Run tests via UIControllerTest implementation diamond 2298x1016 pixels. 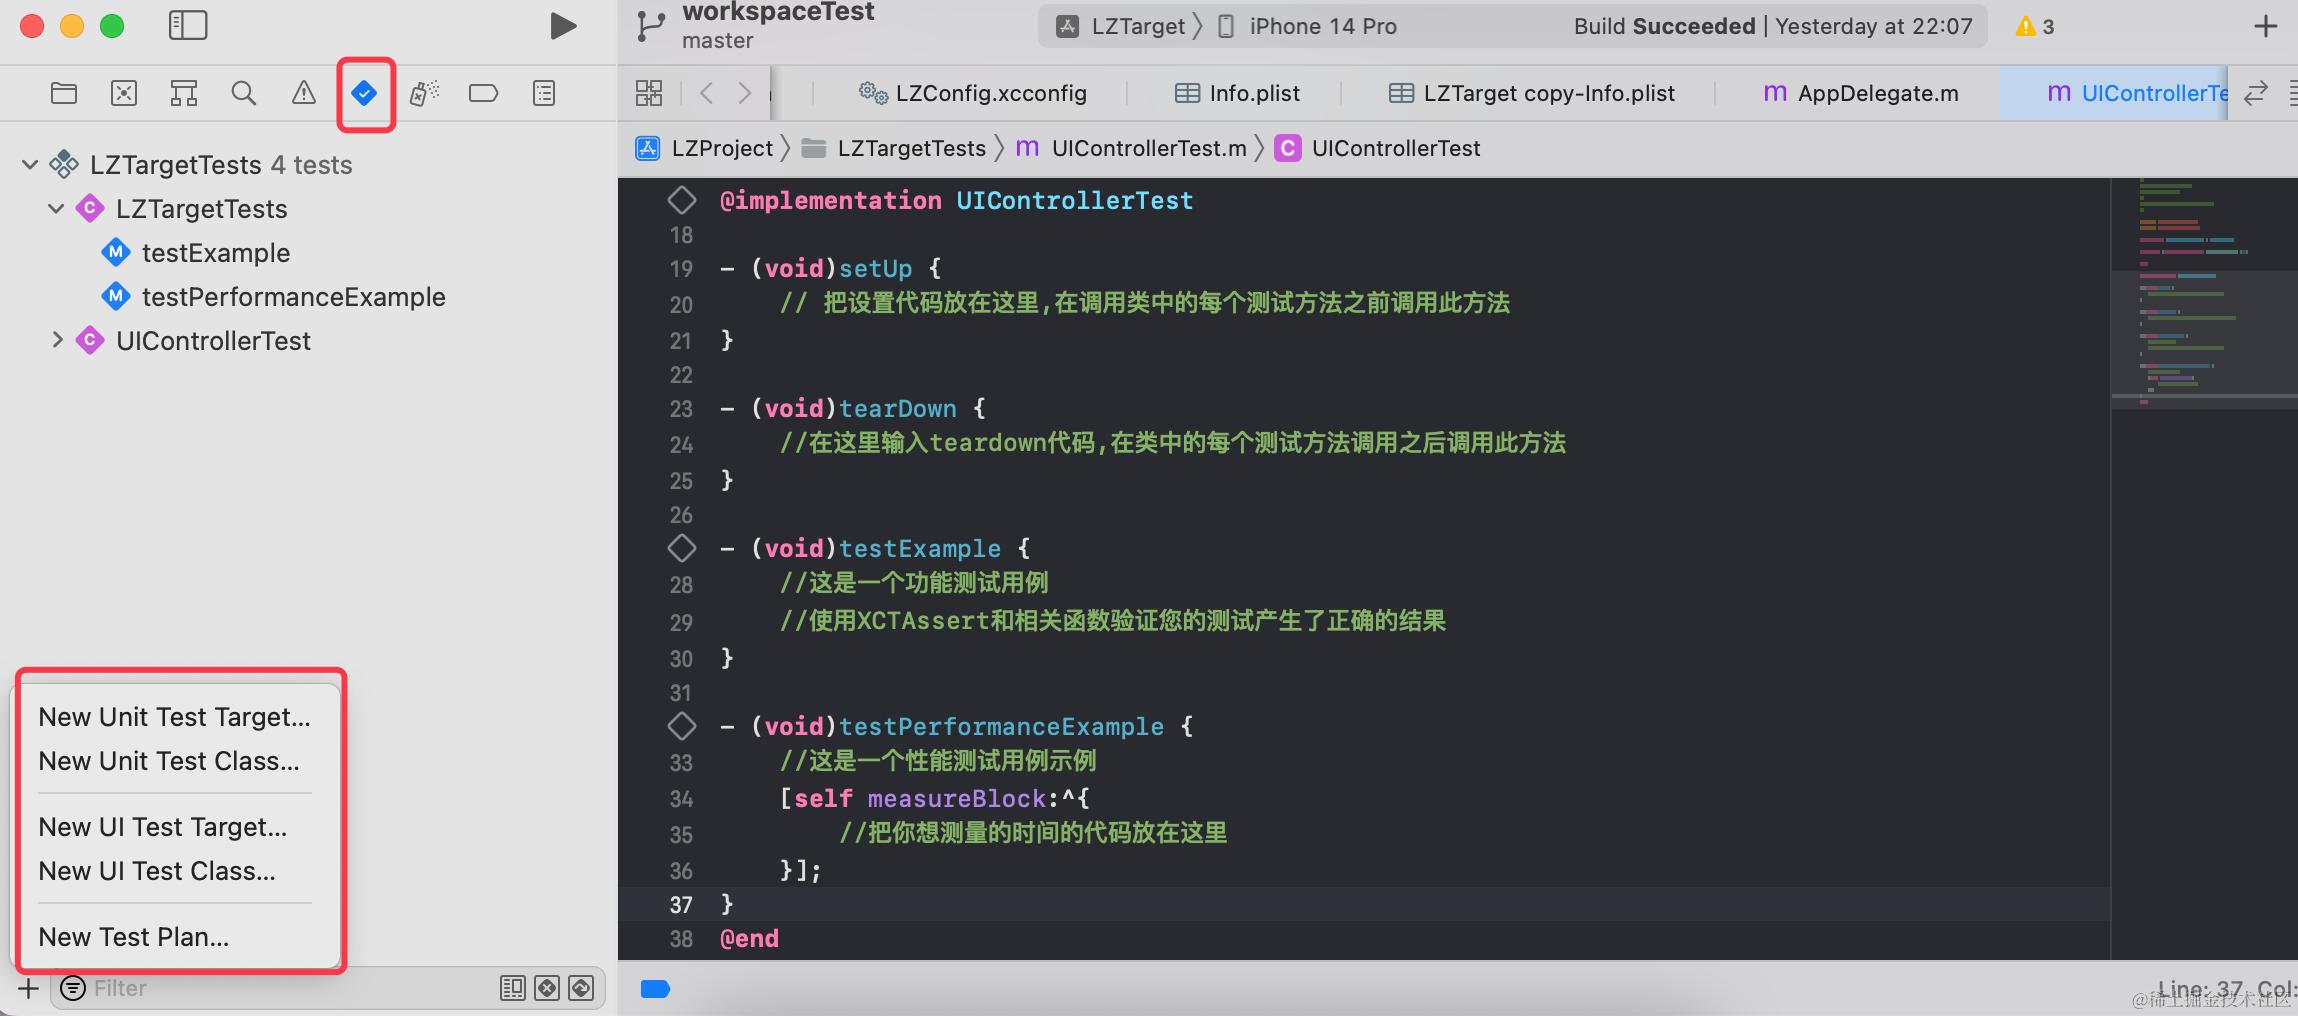(682, 200)
